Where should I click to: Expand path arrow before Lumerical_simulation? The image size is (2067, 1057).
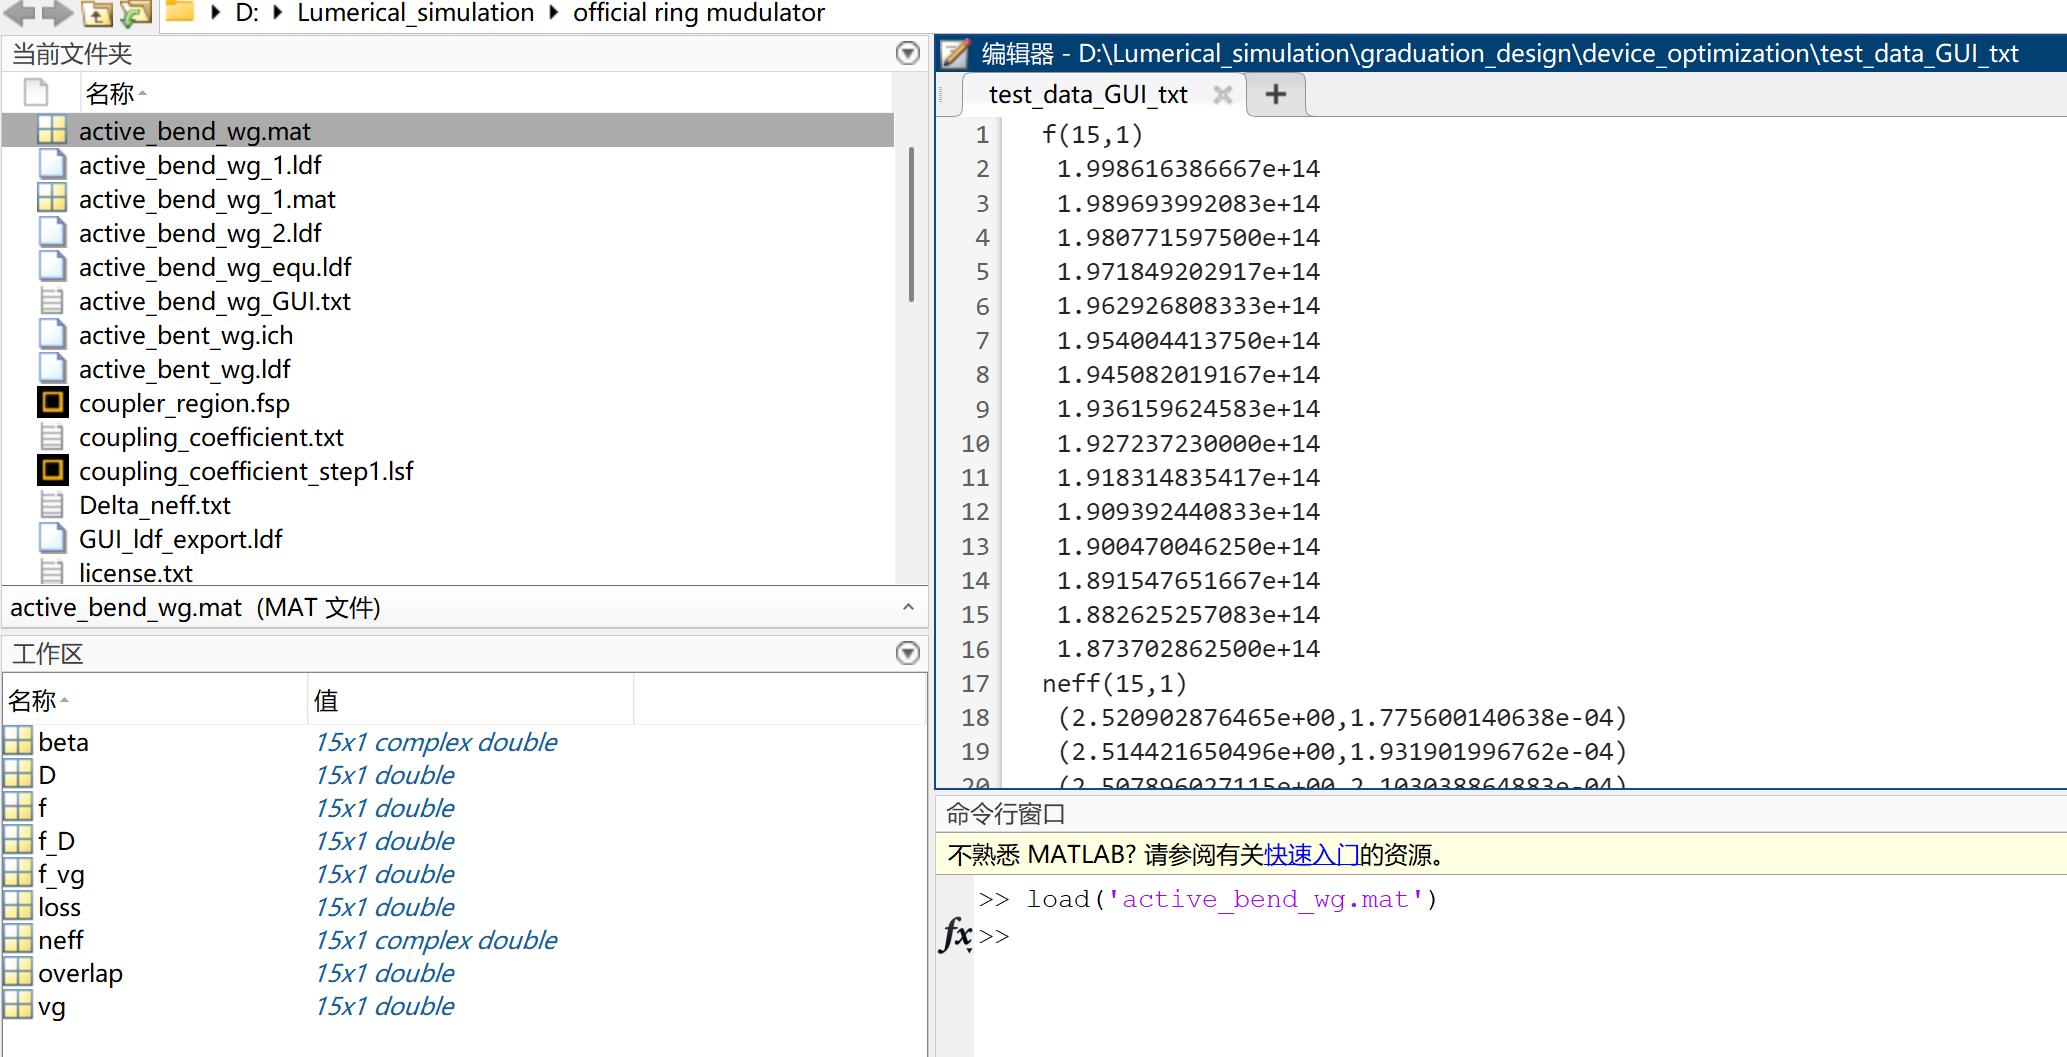pyautogui.click(x=278, y=13)
